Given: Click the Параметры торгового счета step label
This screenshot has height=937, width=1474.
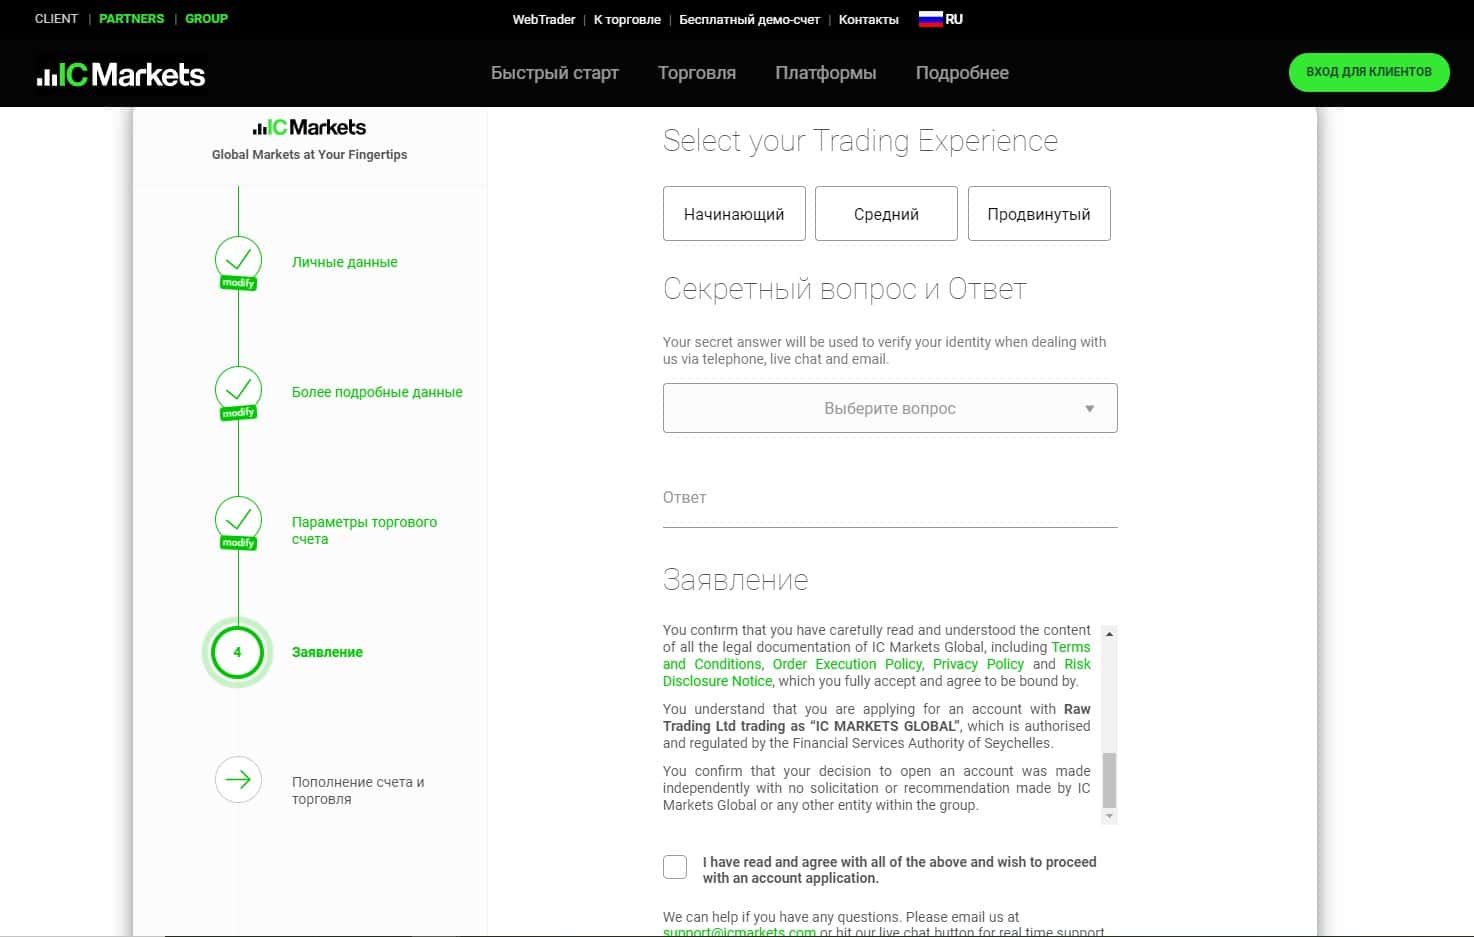Looking at the screenshot, I should click(x=364, y=530).
